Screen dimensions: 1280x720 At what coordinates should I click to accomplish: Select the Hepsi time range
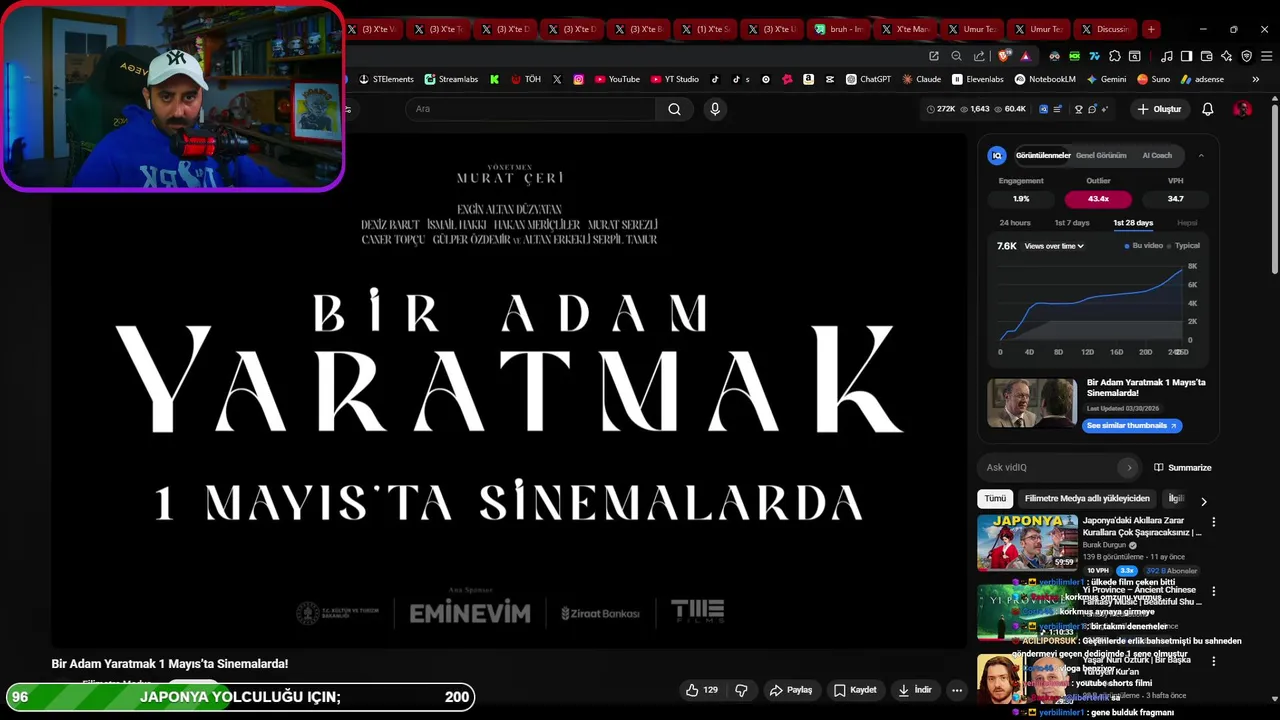coord(1187,223)
